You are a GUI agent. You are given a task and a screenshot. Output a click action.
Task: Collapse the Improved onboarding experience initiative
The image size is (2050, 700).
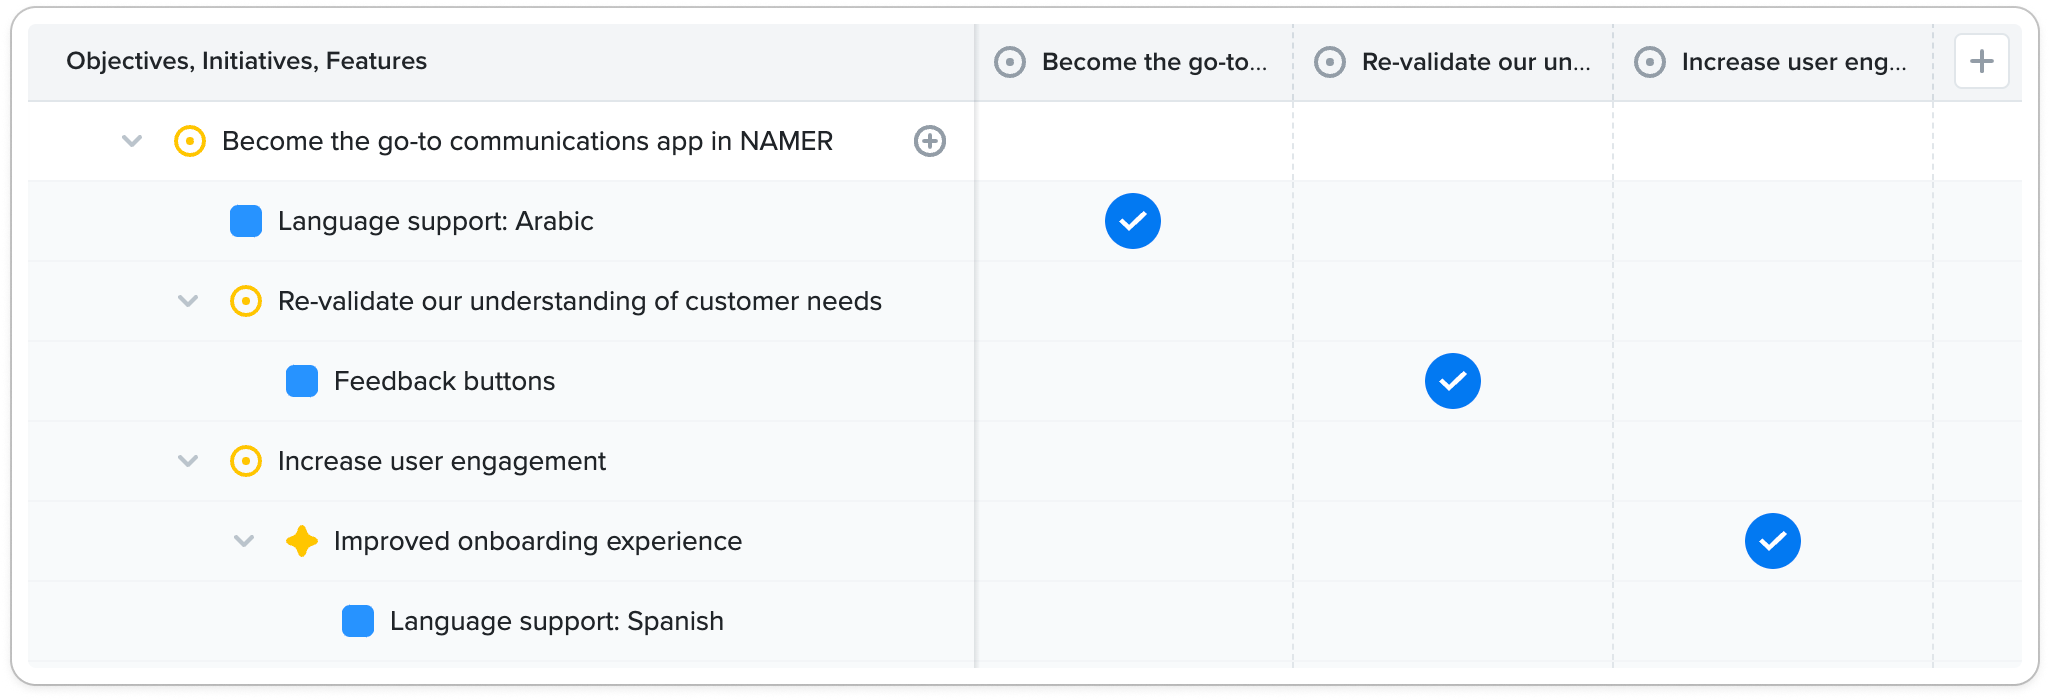244,541
